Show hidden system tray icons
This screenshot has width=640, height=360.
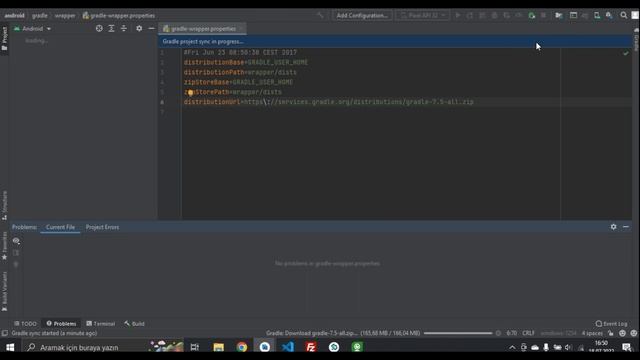512,347
